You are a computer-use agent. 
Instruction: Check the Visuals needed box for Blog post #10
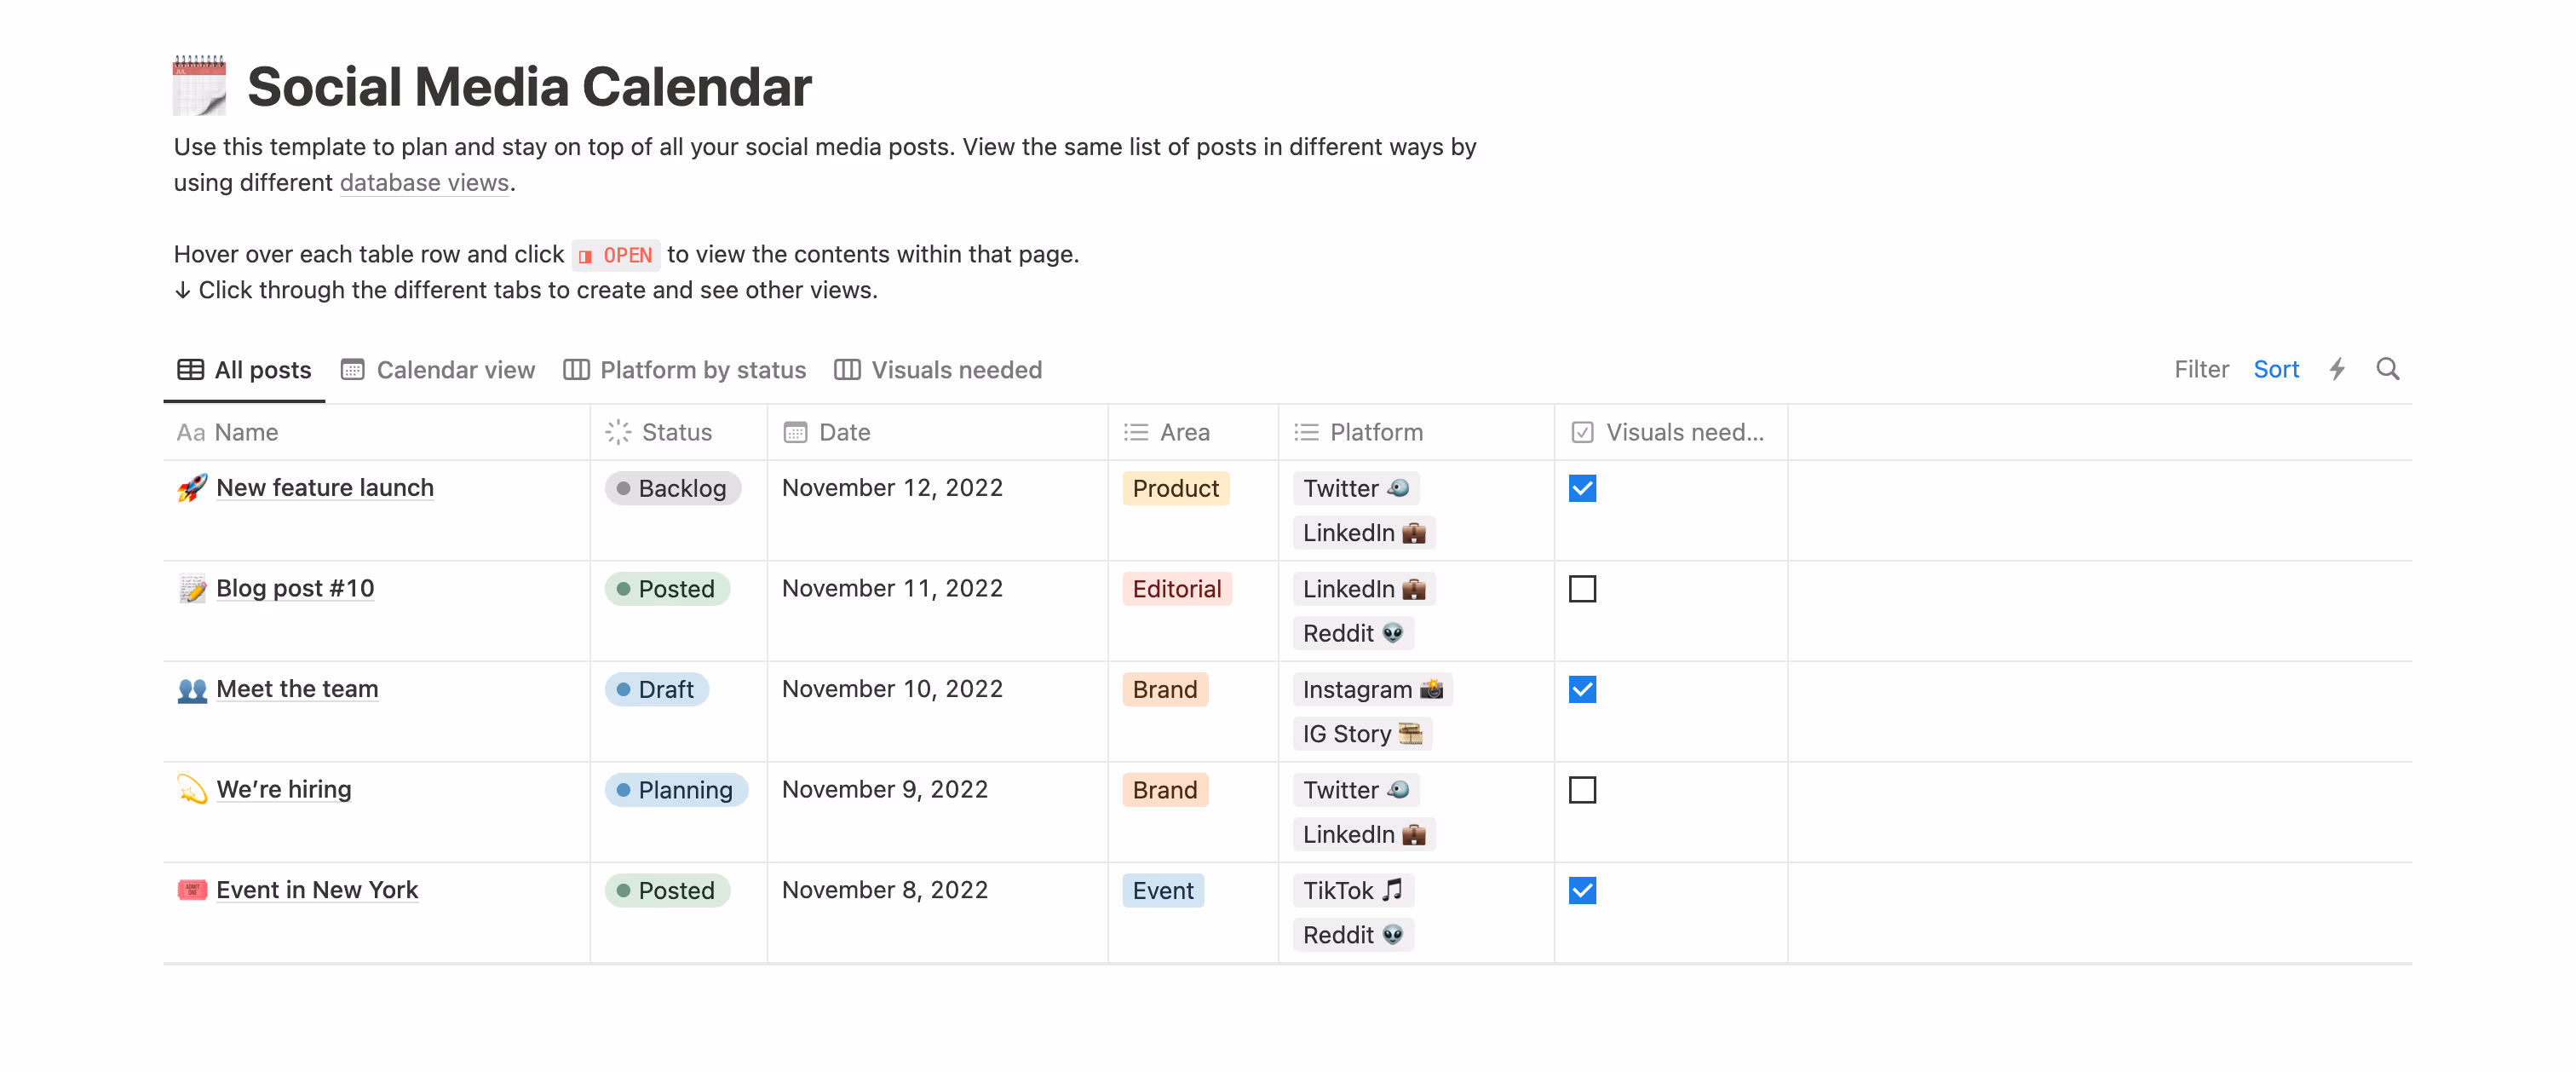pyautogui.click(x=1583, y=589)
